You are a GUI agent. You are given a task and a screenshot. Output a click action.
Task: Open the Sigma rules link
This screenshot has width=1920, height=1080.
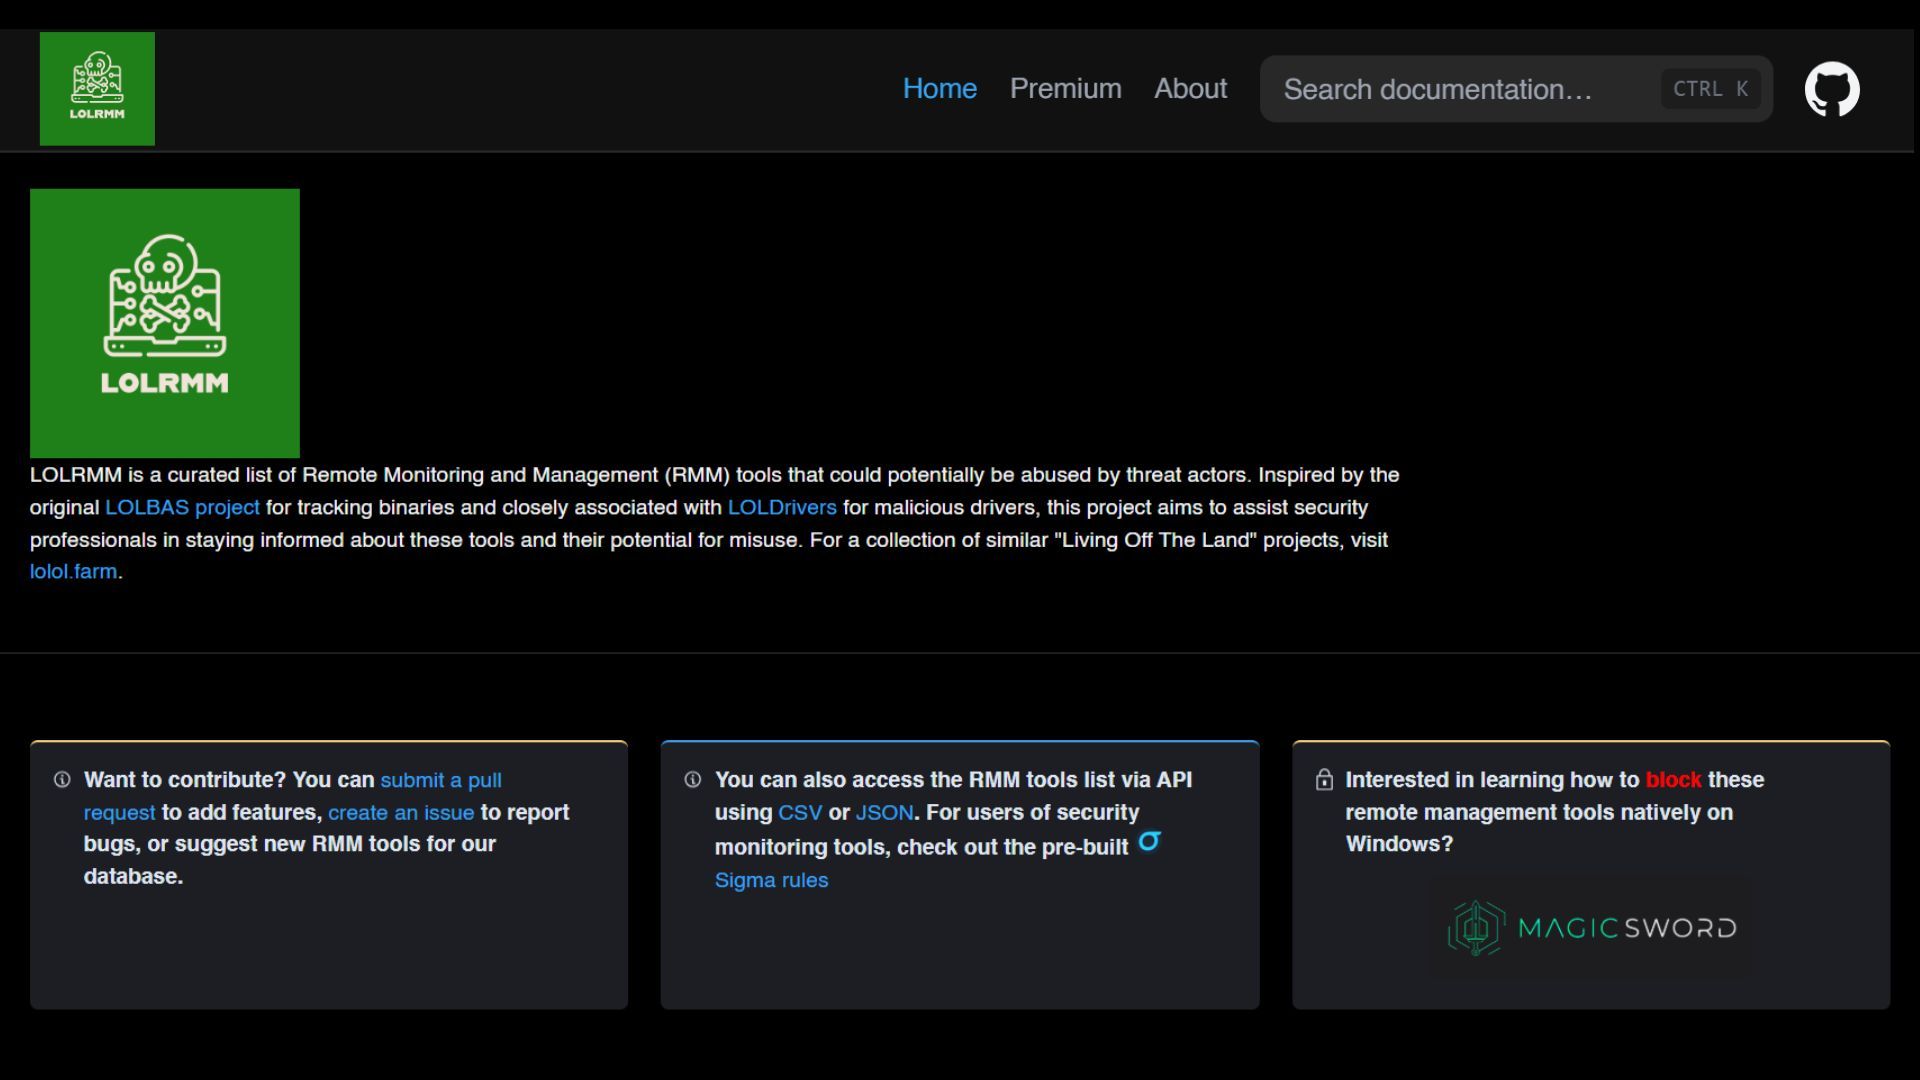coord(771,880)
